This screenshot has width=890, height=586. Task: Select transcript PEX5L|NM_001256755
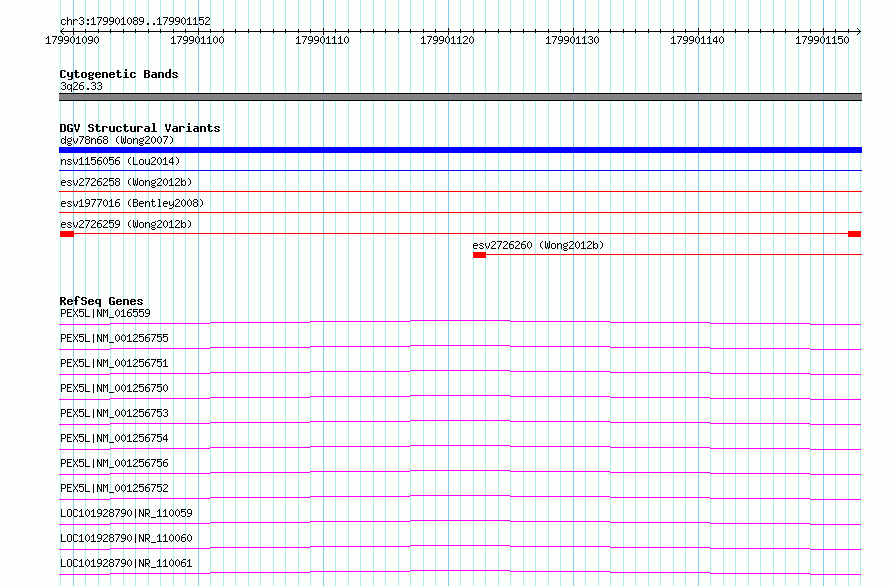coord(114,338)
